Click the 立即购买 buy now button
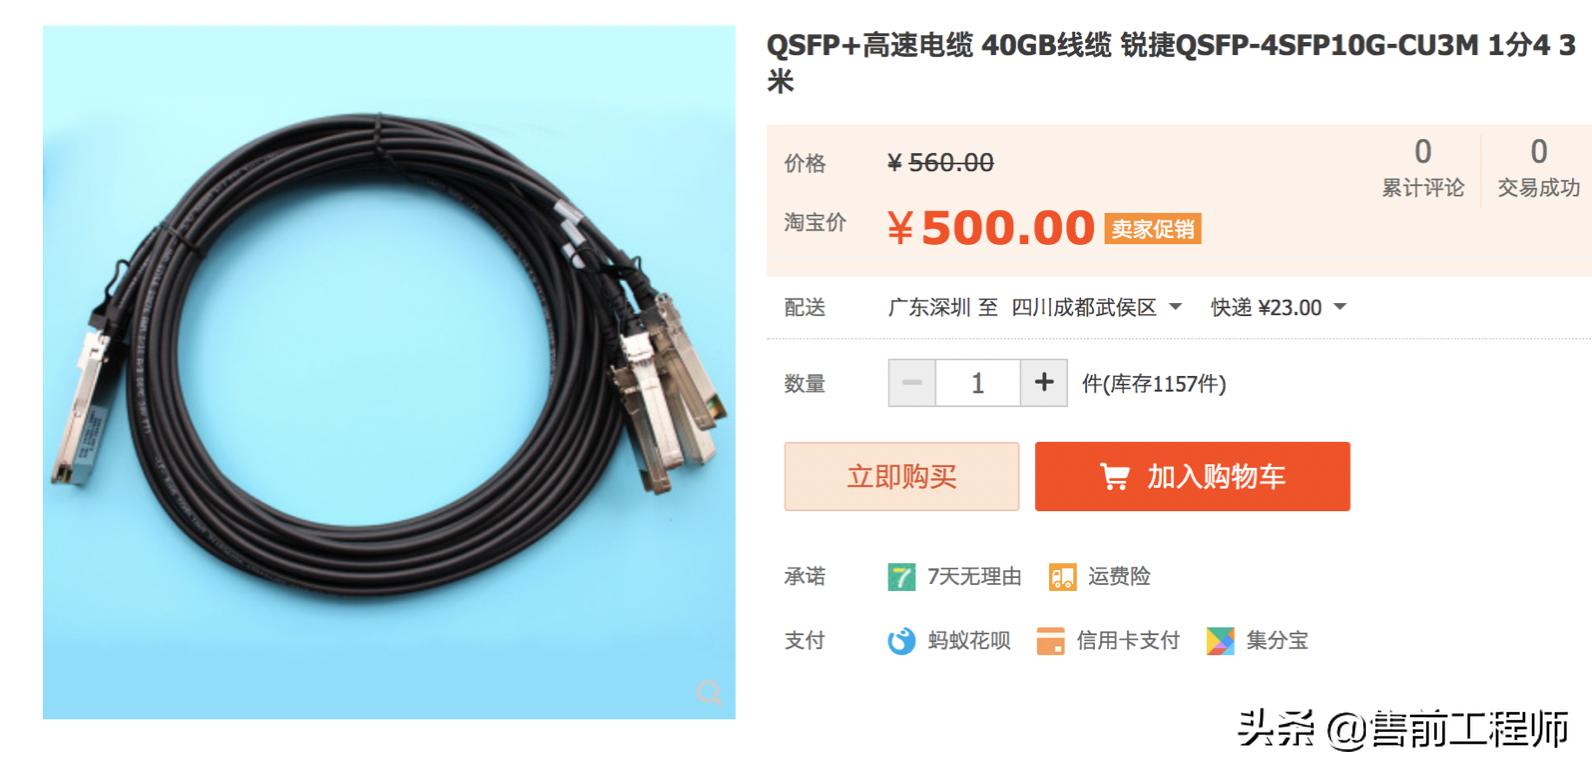The height and width of the screenshot is (772, 1592). coord(901,477)
